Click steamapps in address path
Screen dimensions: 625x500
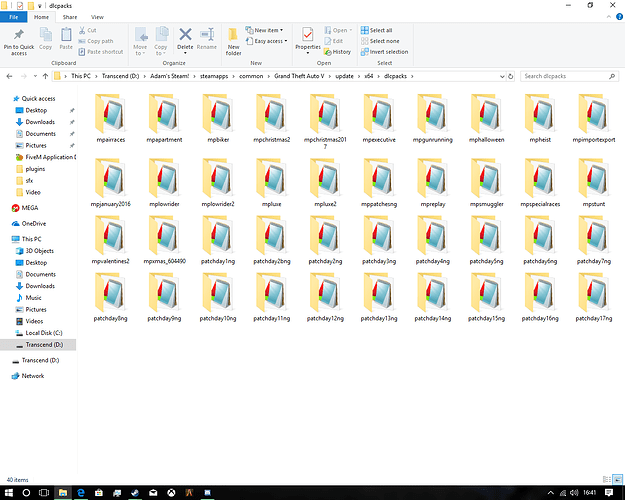pyautogui.click(x=214, y=76)
